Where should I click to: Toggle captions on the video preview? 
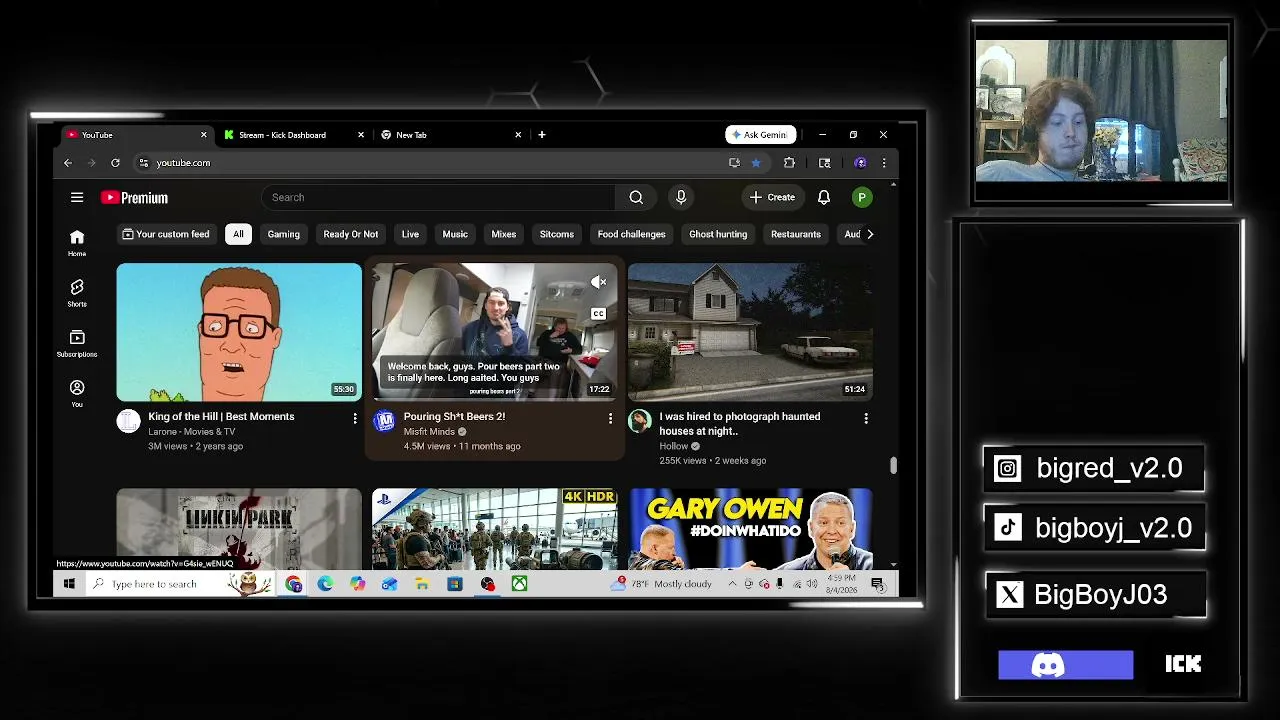(598, 314)
